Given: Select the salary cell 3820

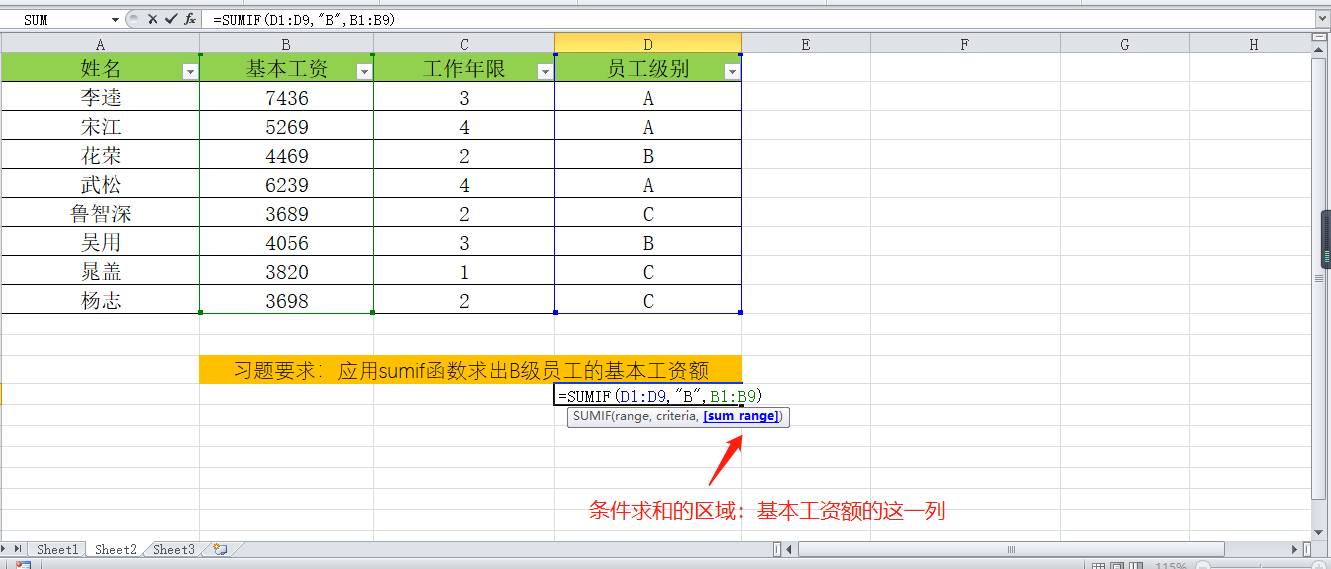Looking at the screenshot, I should click(286, 272).
